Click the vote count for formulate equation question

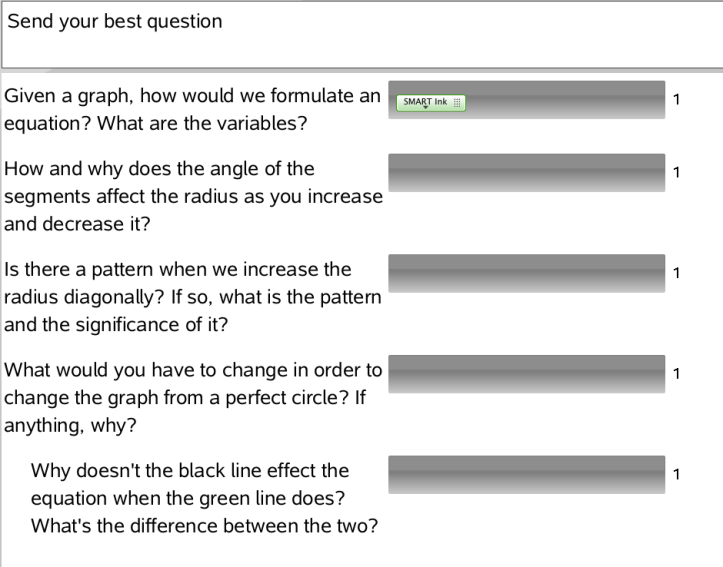pyautogui.click(x=677, y=100)
